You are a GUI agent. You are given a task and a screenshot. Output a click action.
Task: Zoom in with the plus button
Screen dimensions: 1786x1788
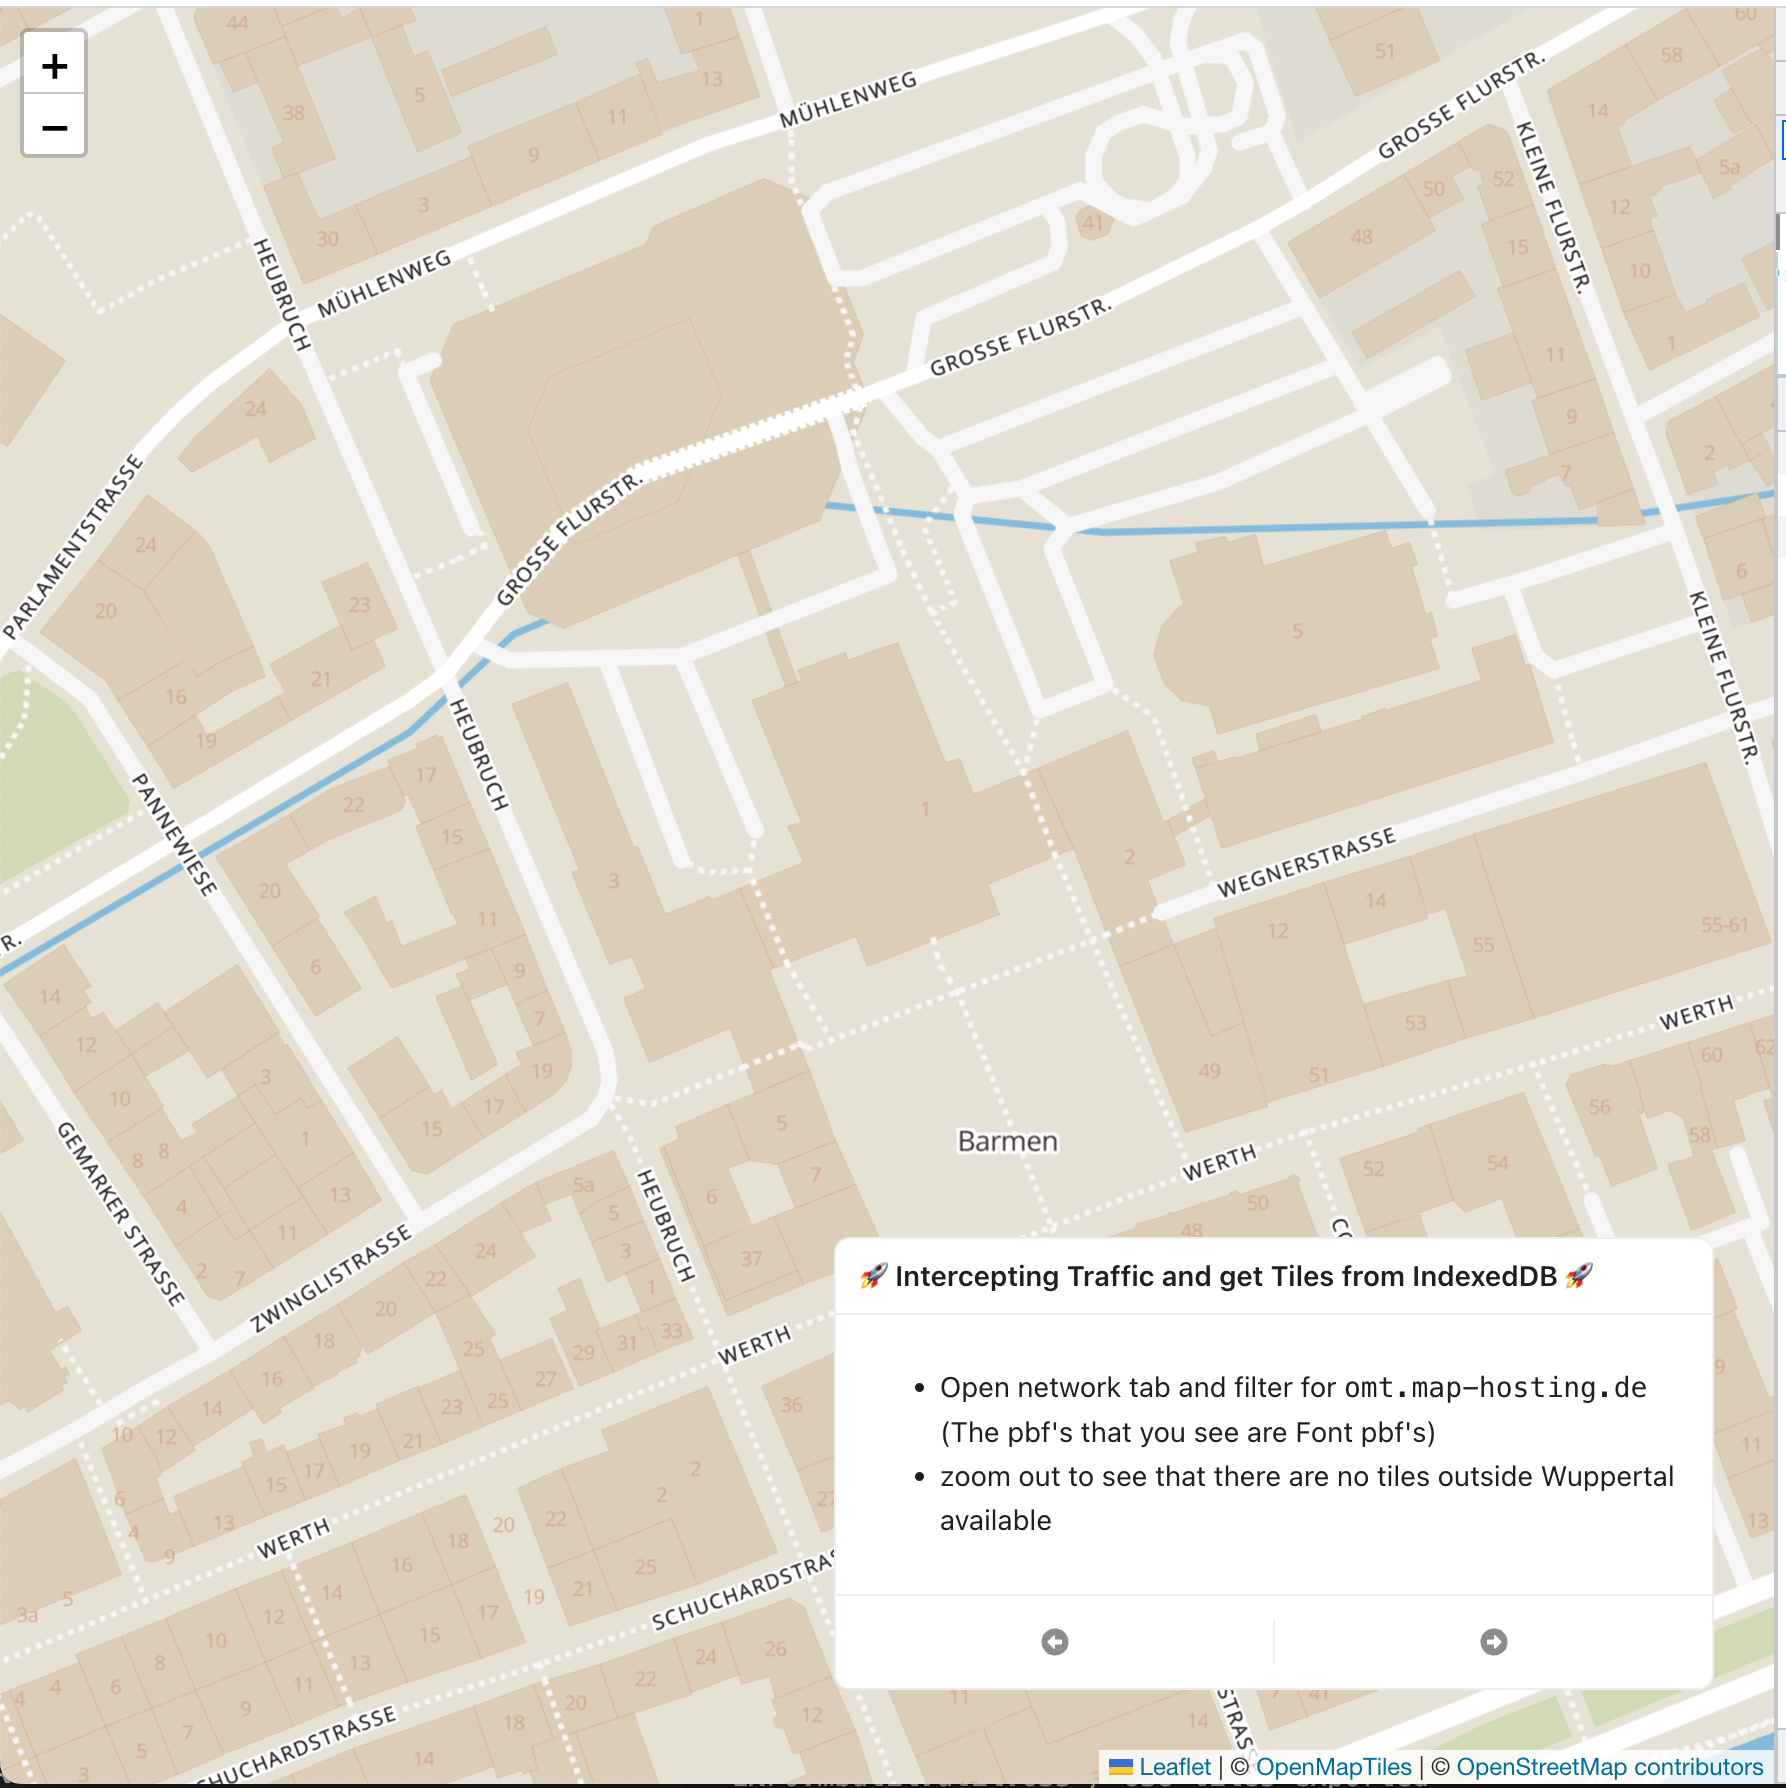coord(54,66)
